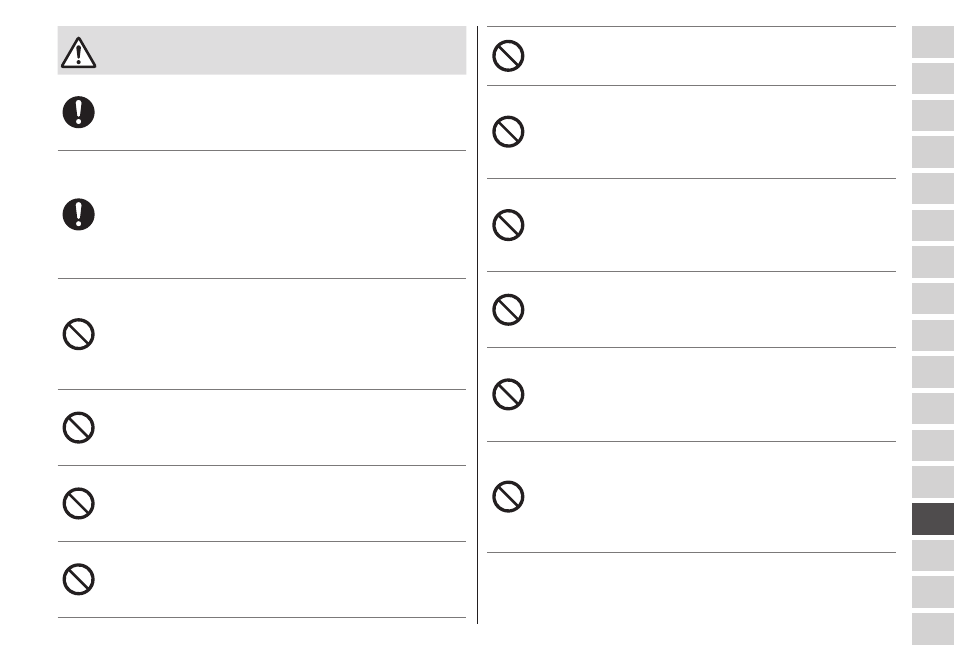Click topmost prohibition icon in right column
Screen dimensions: 954x671
click(508, 56)
